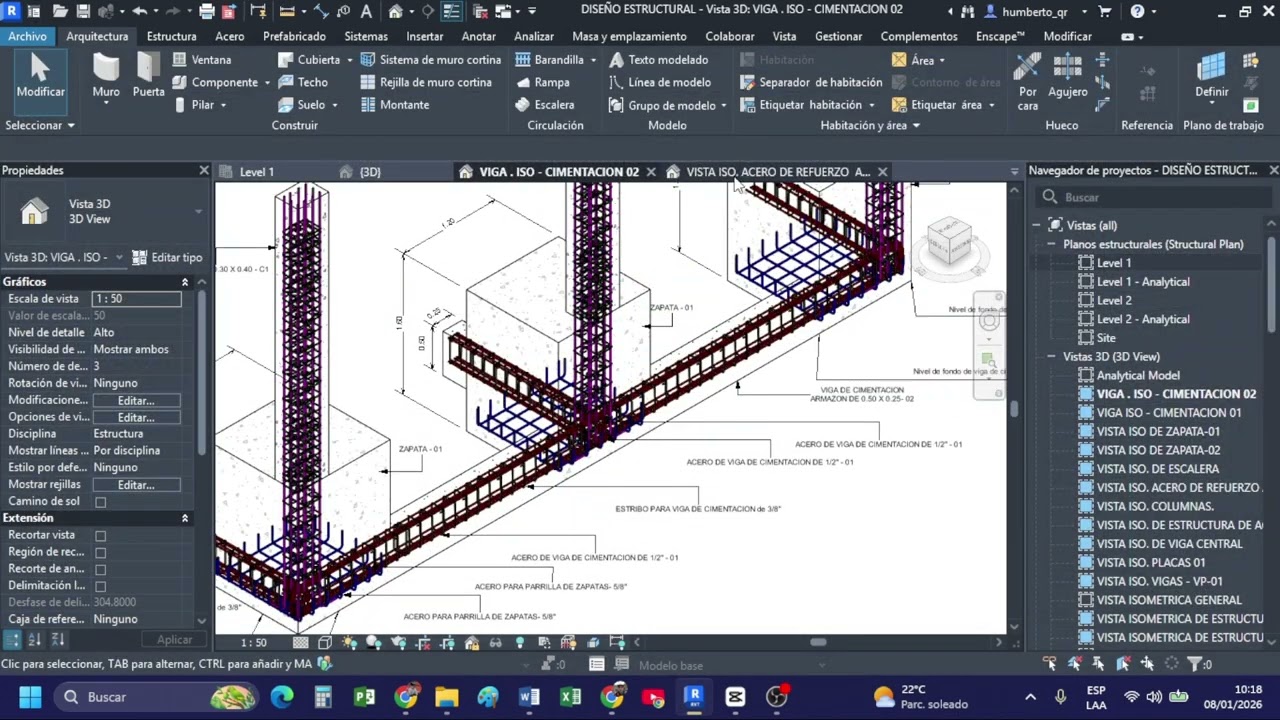
Task: Click the 1 : 50 scale in view control bar
Action: [x=254, y=643]
